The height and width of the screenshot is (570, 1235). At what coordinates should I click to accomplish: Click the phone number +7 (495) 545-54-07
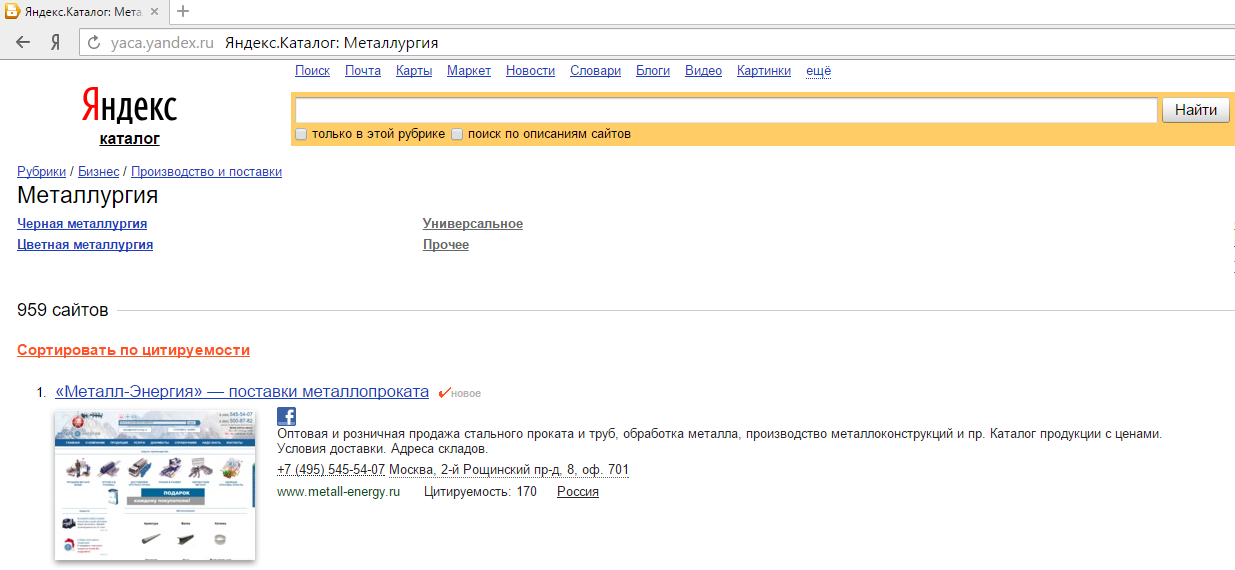(330, 470)
